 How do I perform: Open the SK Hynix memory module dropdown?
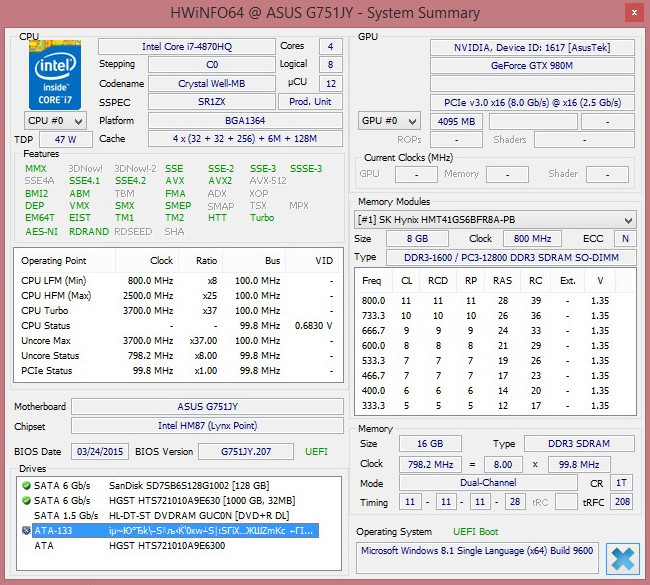click(x=495, y=219)
